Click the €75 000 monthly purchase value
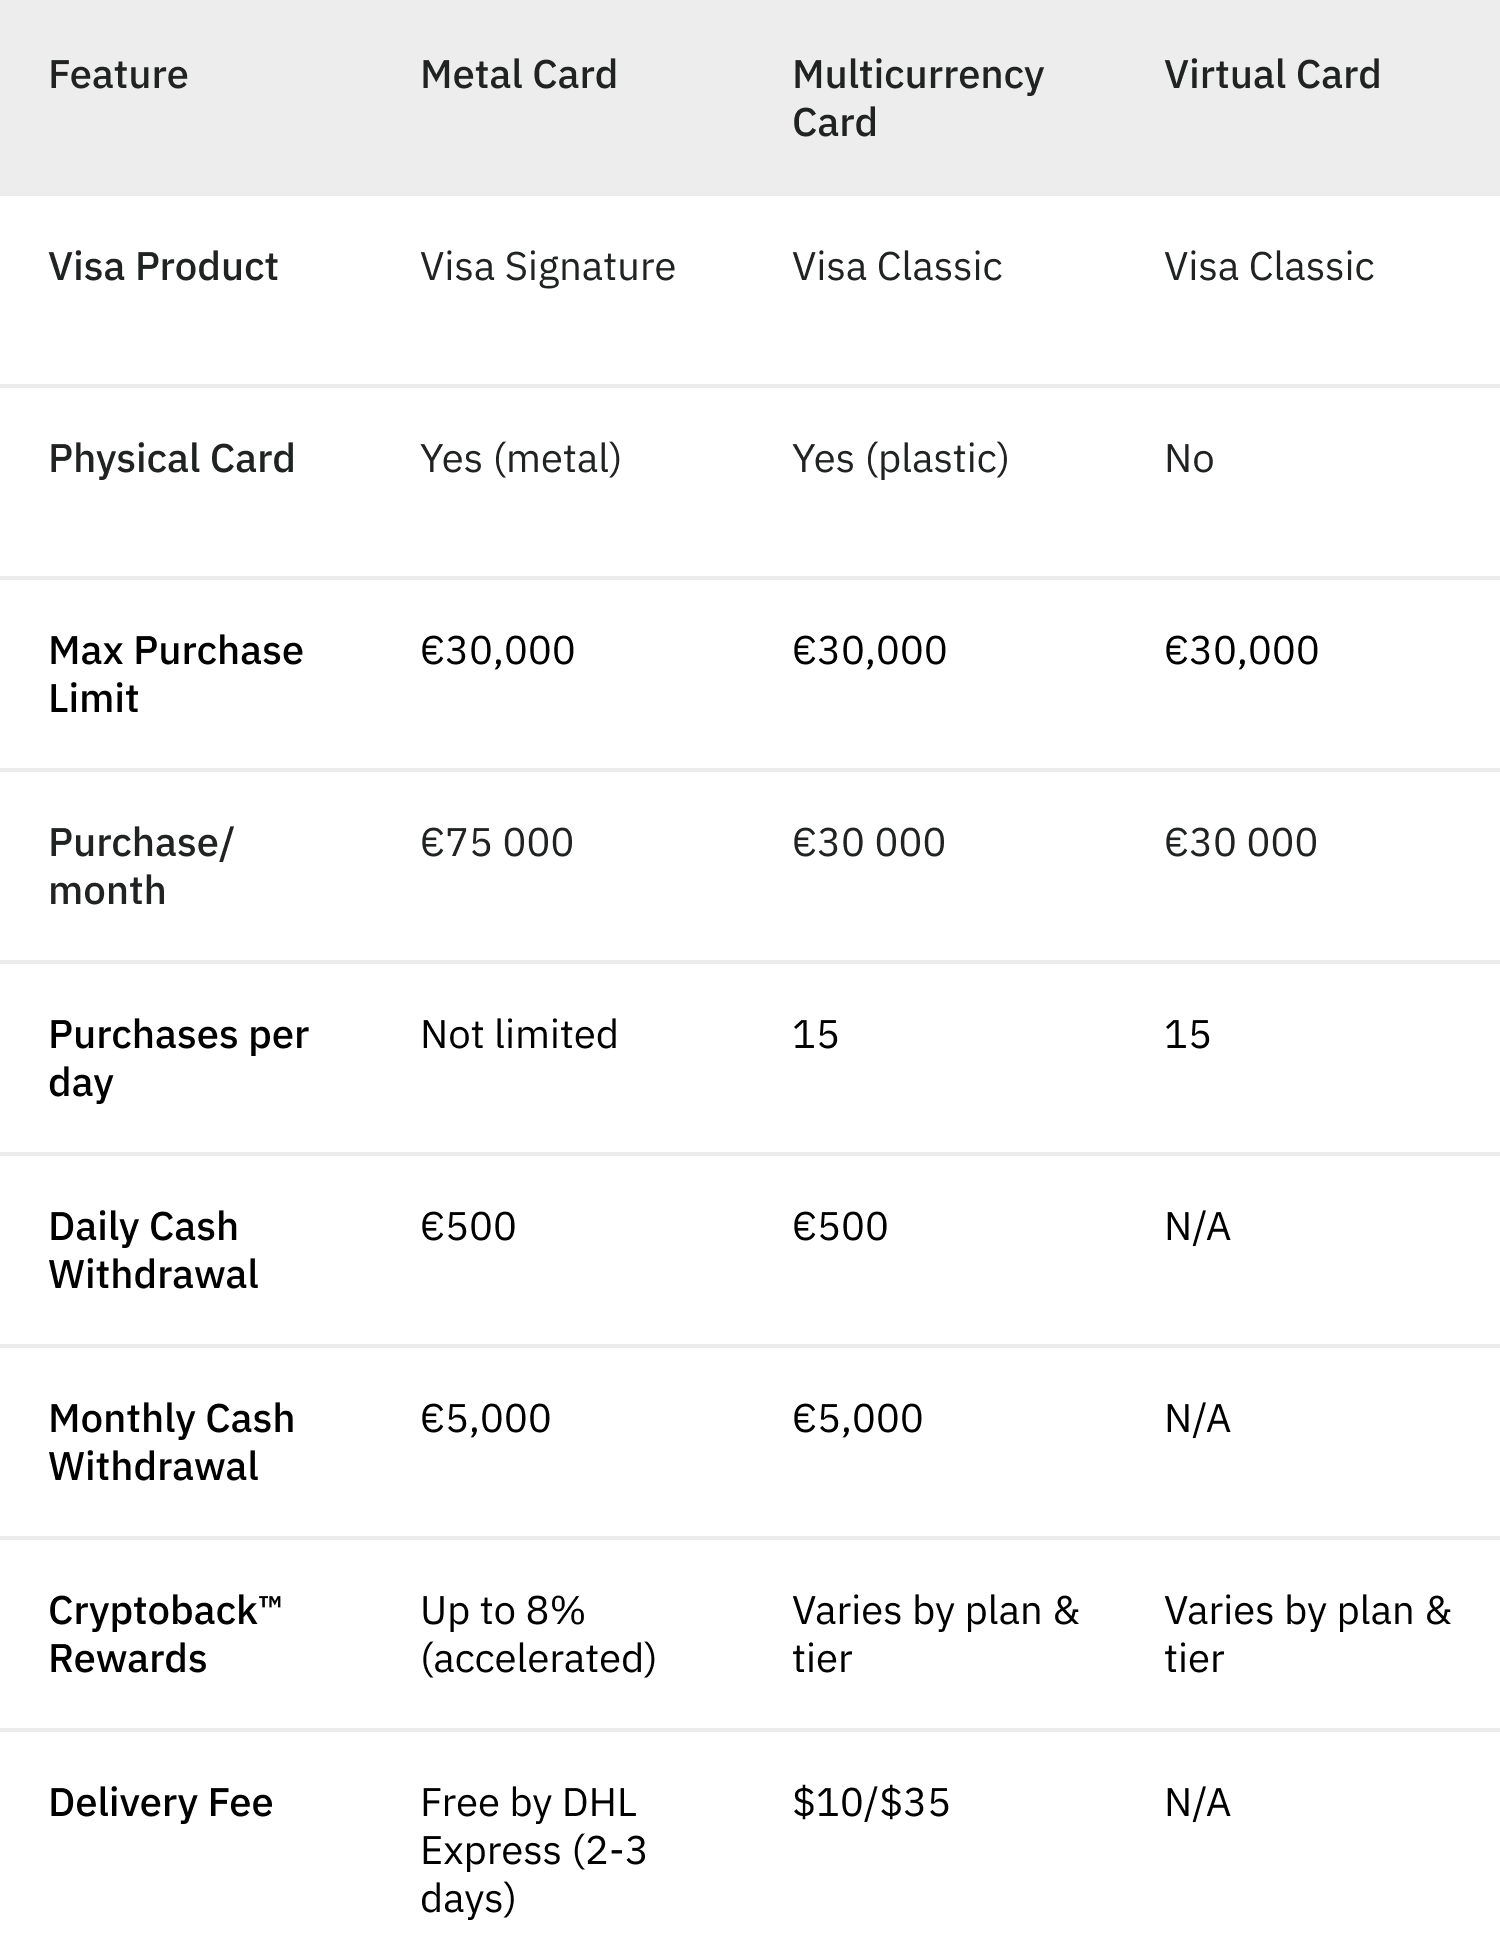This screenshot has width=1500, height=1952. 497,843
